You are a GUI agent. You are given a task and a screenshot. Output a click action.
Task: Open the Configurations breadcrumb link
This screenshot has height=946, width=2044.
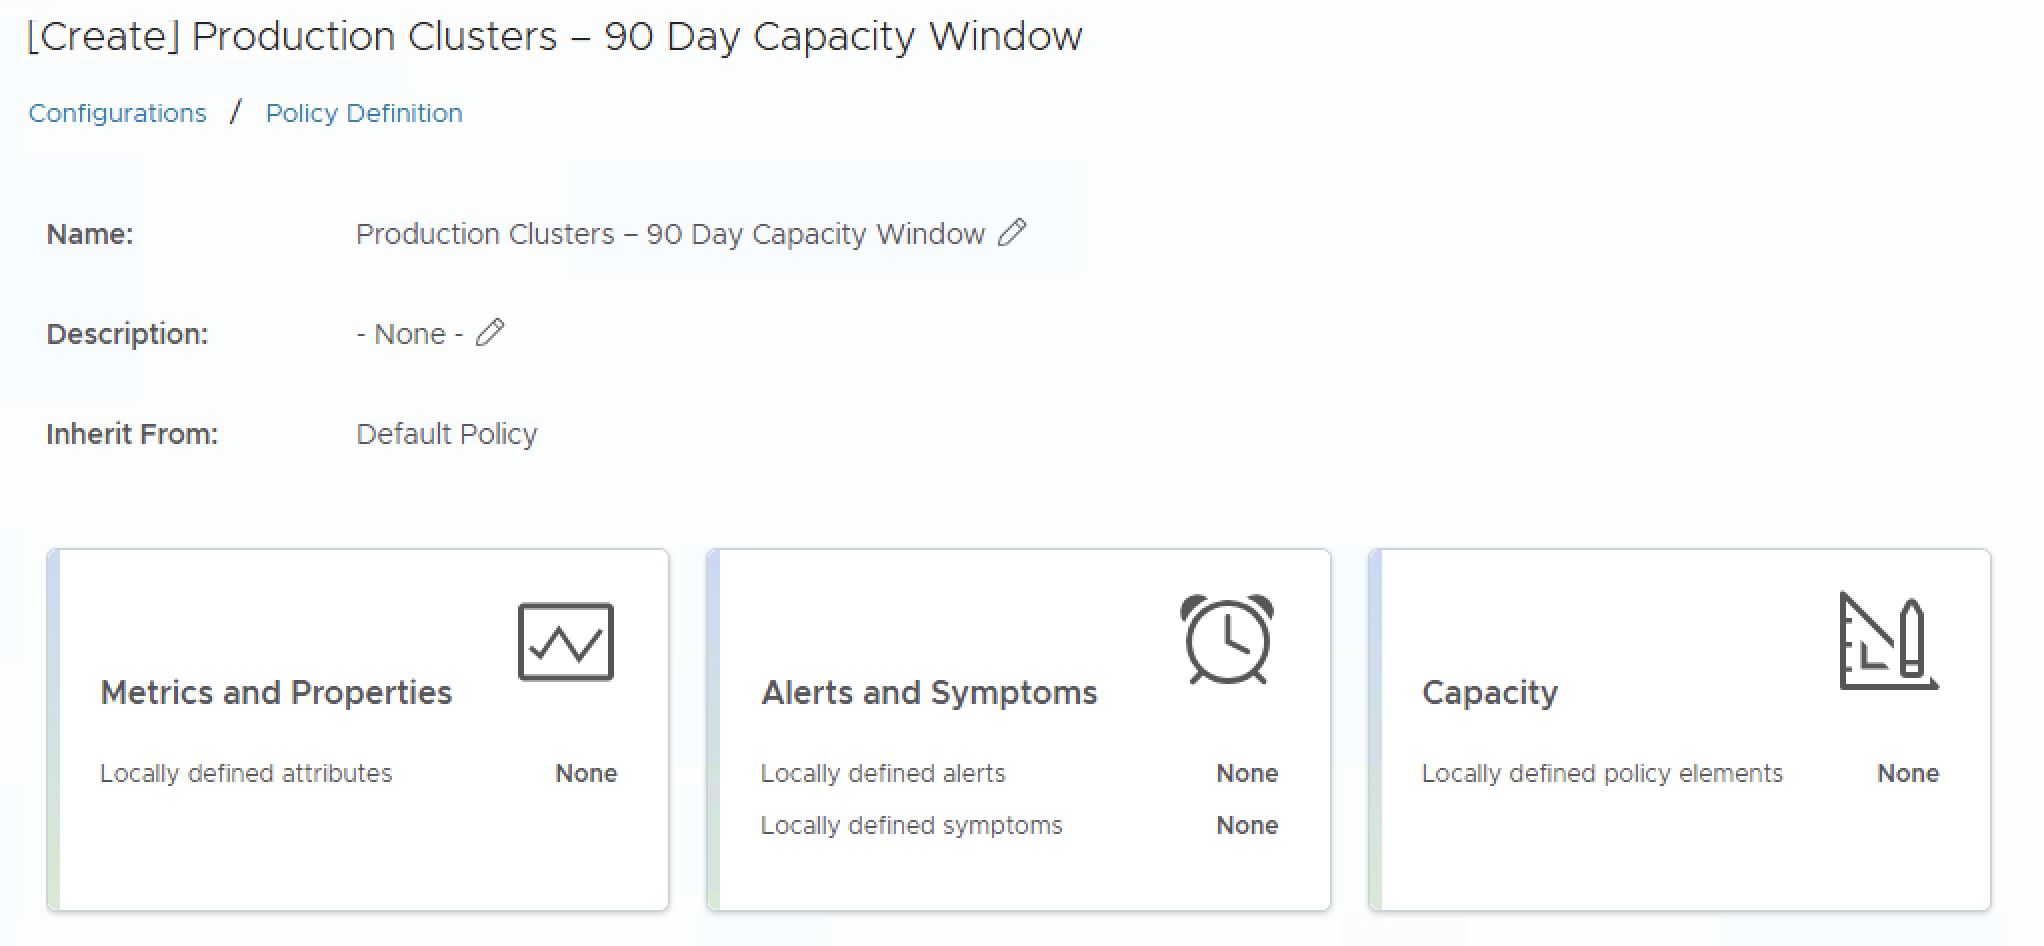pyautogui.click(x=117, y=113)
